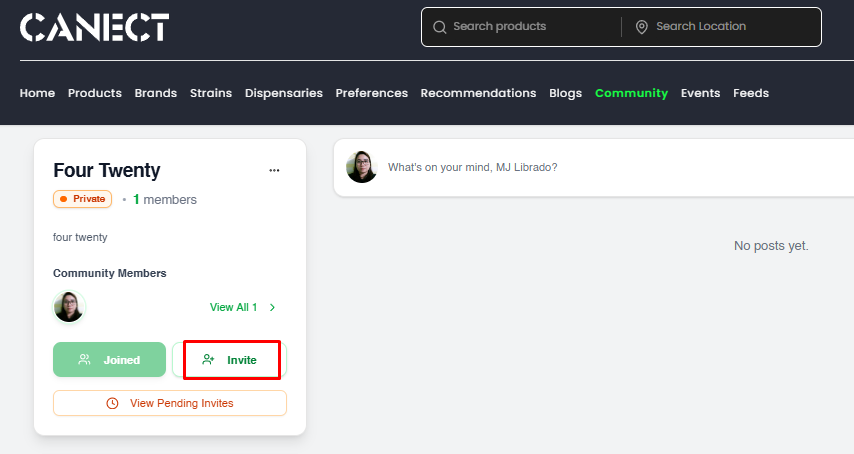The image size is (854, 454).
Task: Open the three-dot community options menu
Action: [x=275, y=171]
